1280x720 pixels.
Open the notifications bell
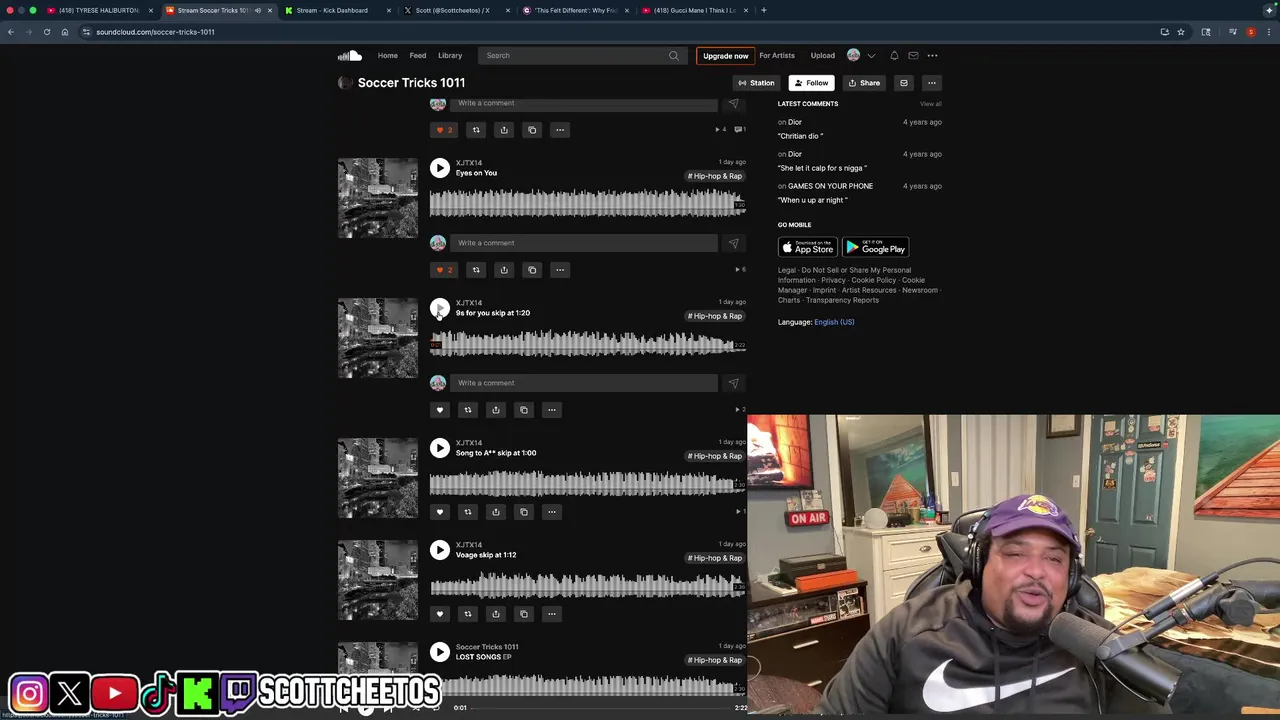click(894, 56)
